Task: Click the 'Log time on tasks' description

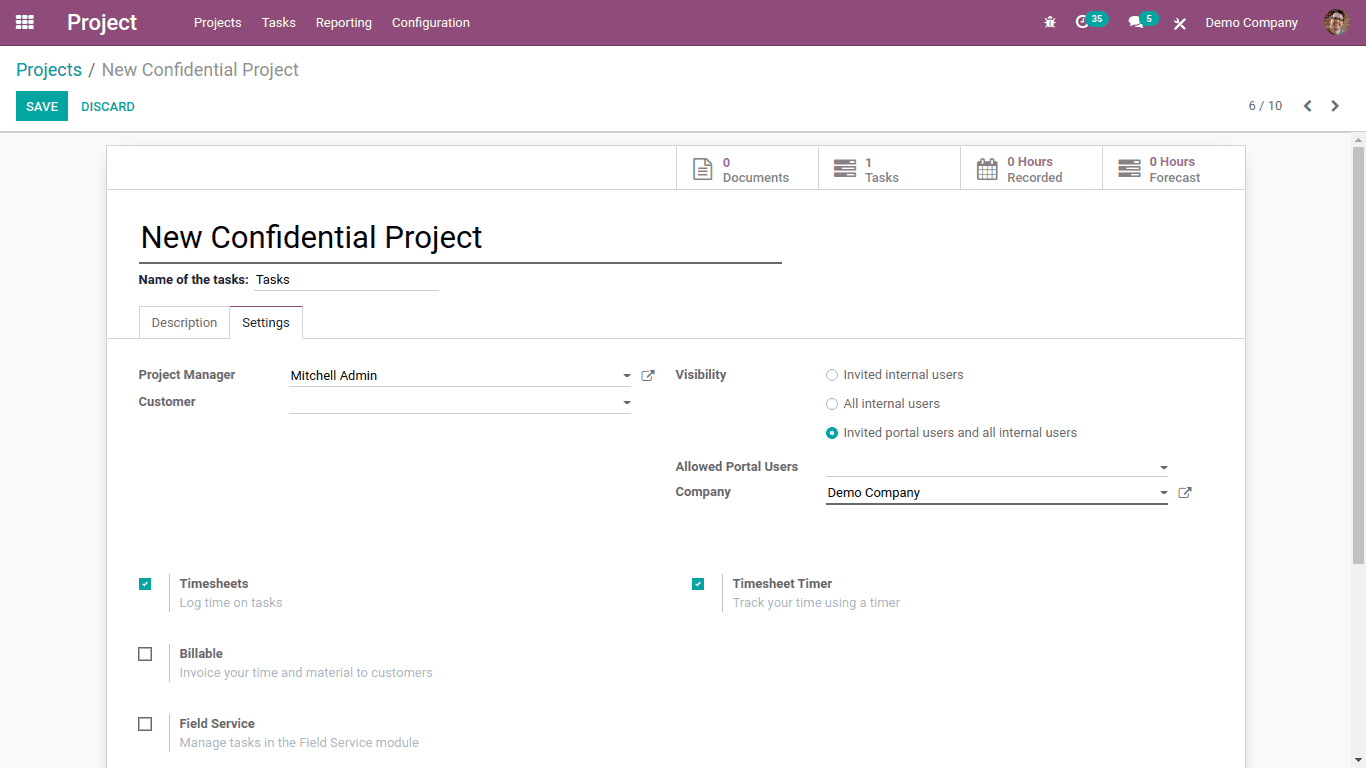Action: pos(231,603)
